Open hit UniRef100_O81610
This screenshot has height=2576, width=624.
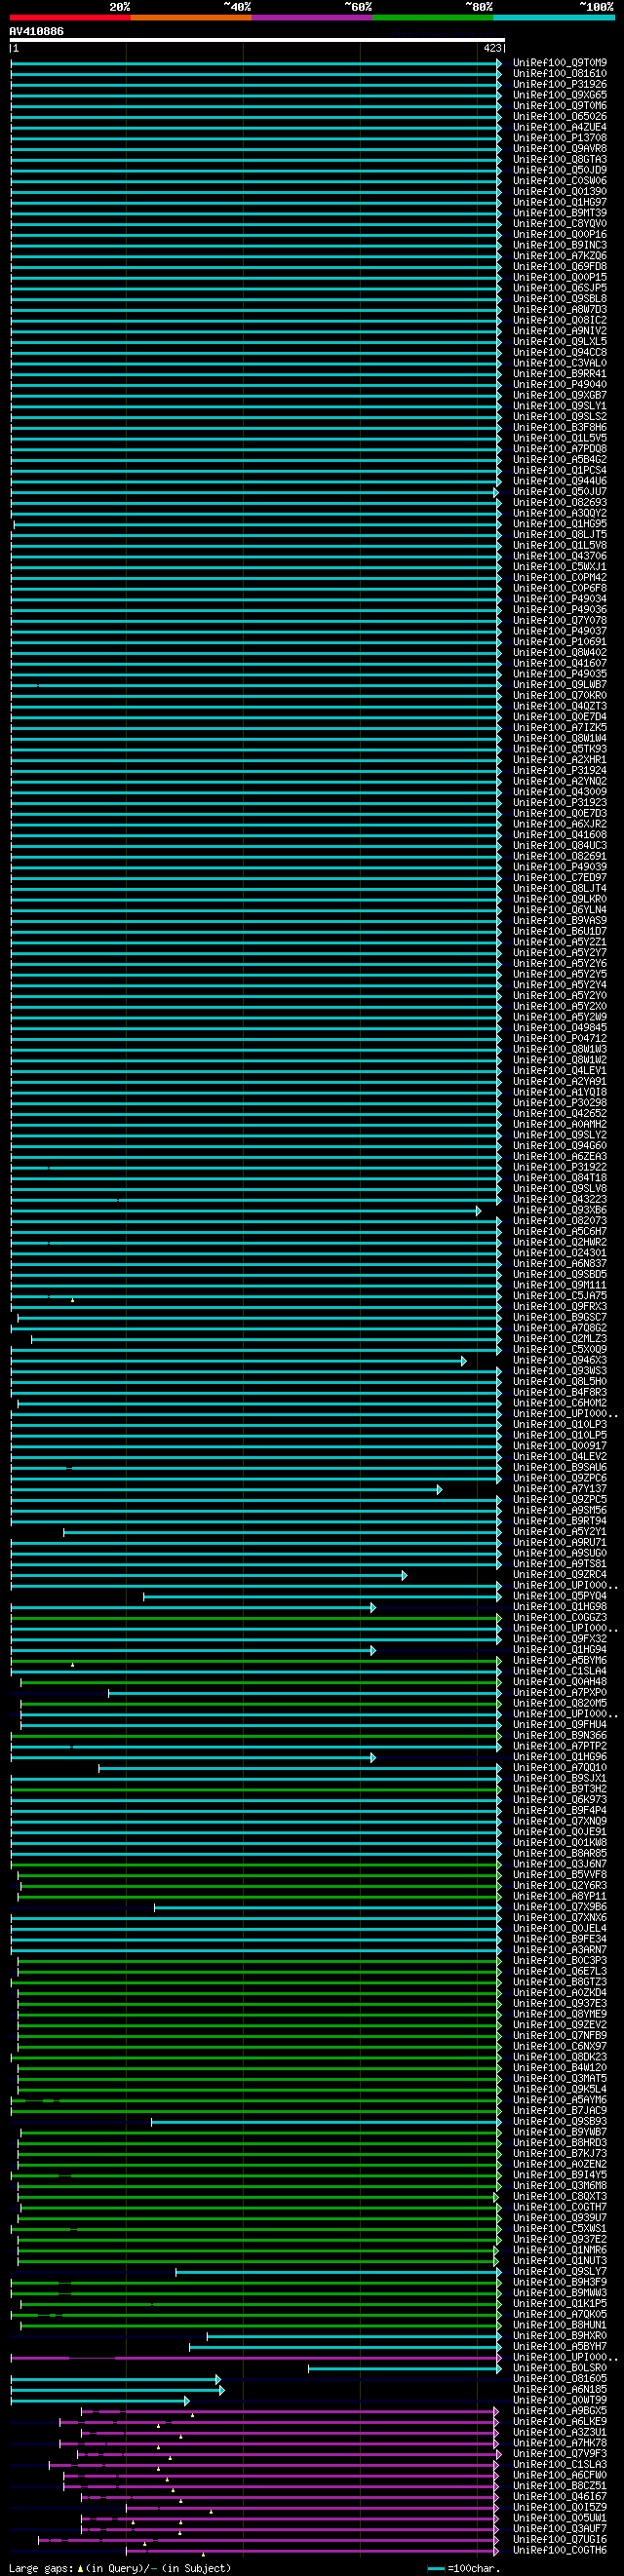coord(560,74)
